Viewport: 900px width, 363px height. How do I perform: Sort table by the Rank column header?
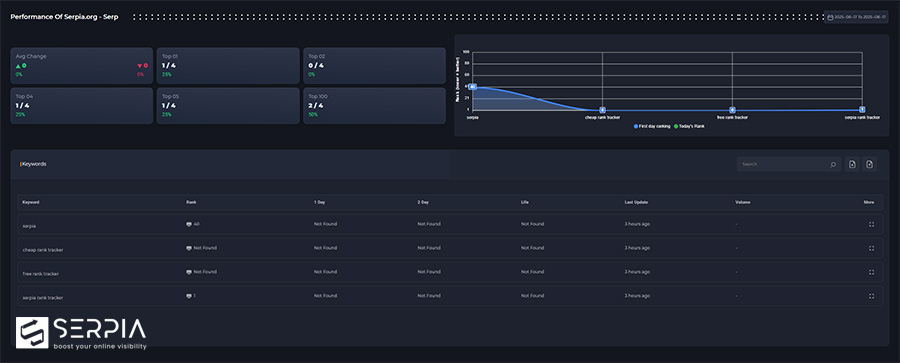pyautogui.click(x=191, y=202)
